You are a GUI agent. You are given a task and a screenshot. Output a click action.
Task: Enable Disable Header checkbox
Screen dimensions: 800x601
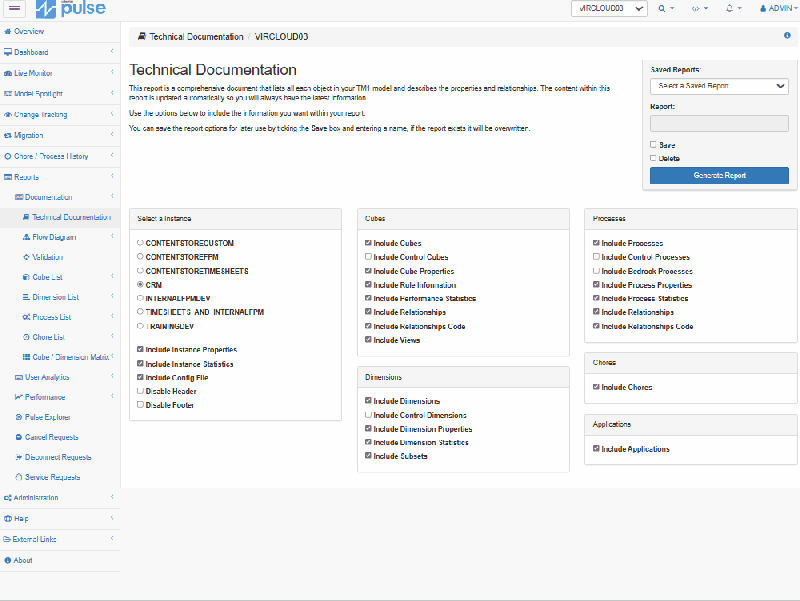tap(140, 391)
